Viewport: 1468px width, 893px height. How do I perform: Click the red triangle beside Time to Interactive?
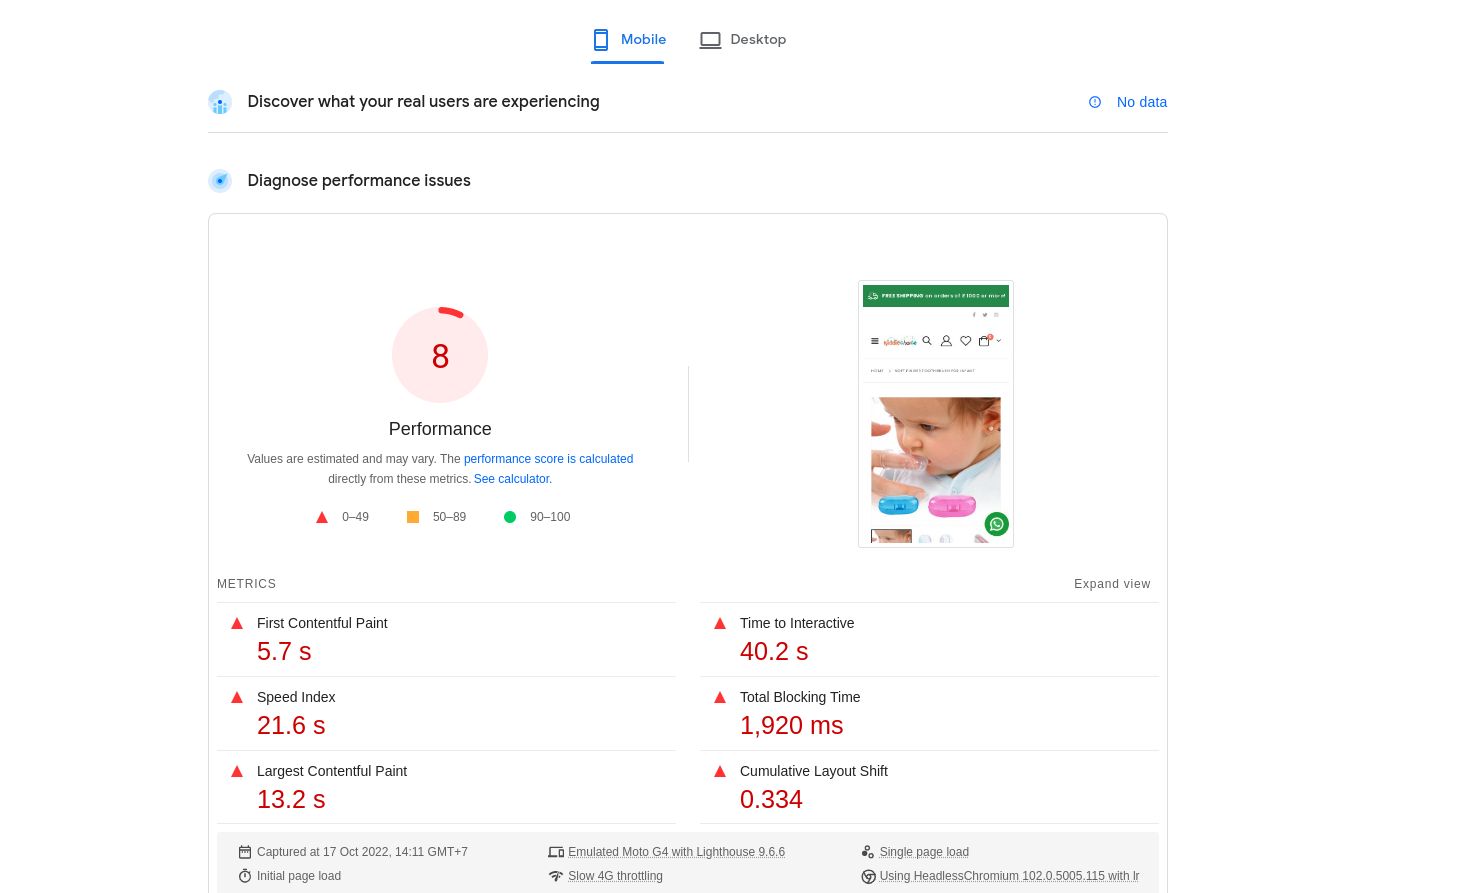[x=720, y=623]
